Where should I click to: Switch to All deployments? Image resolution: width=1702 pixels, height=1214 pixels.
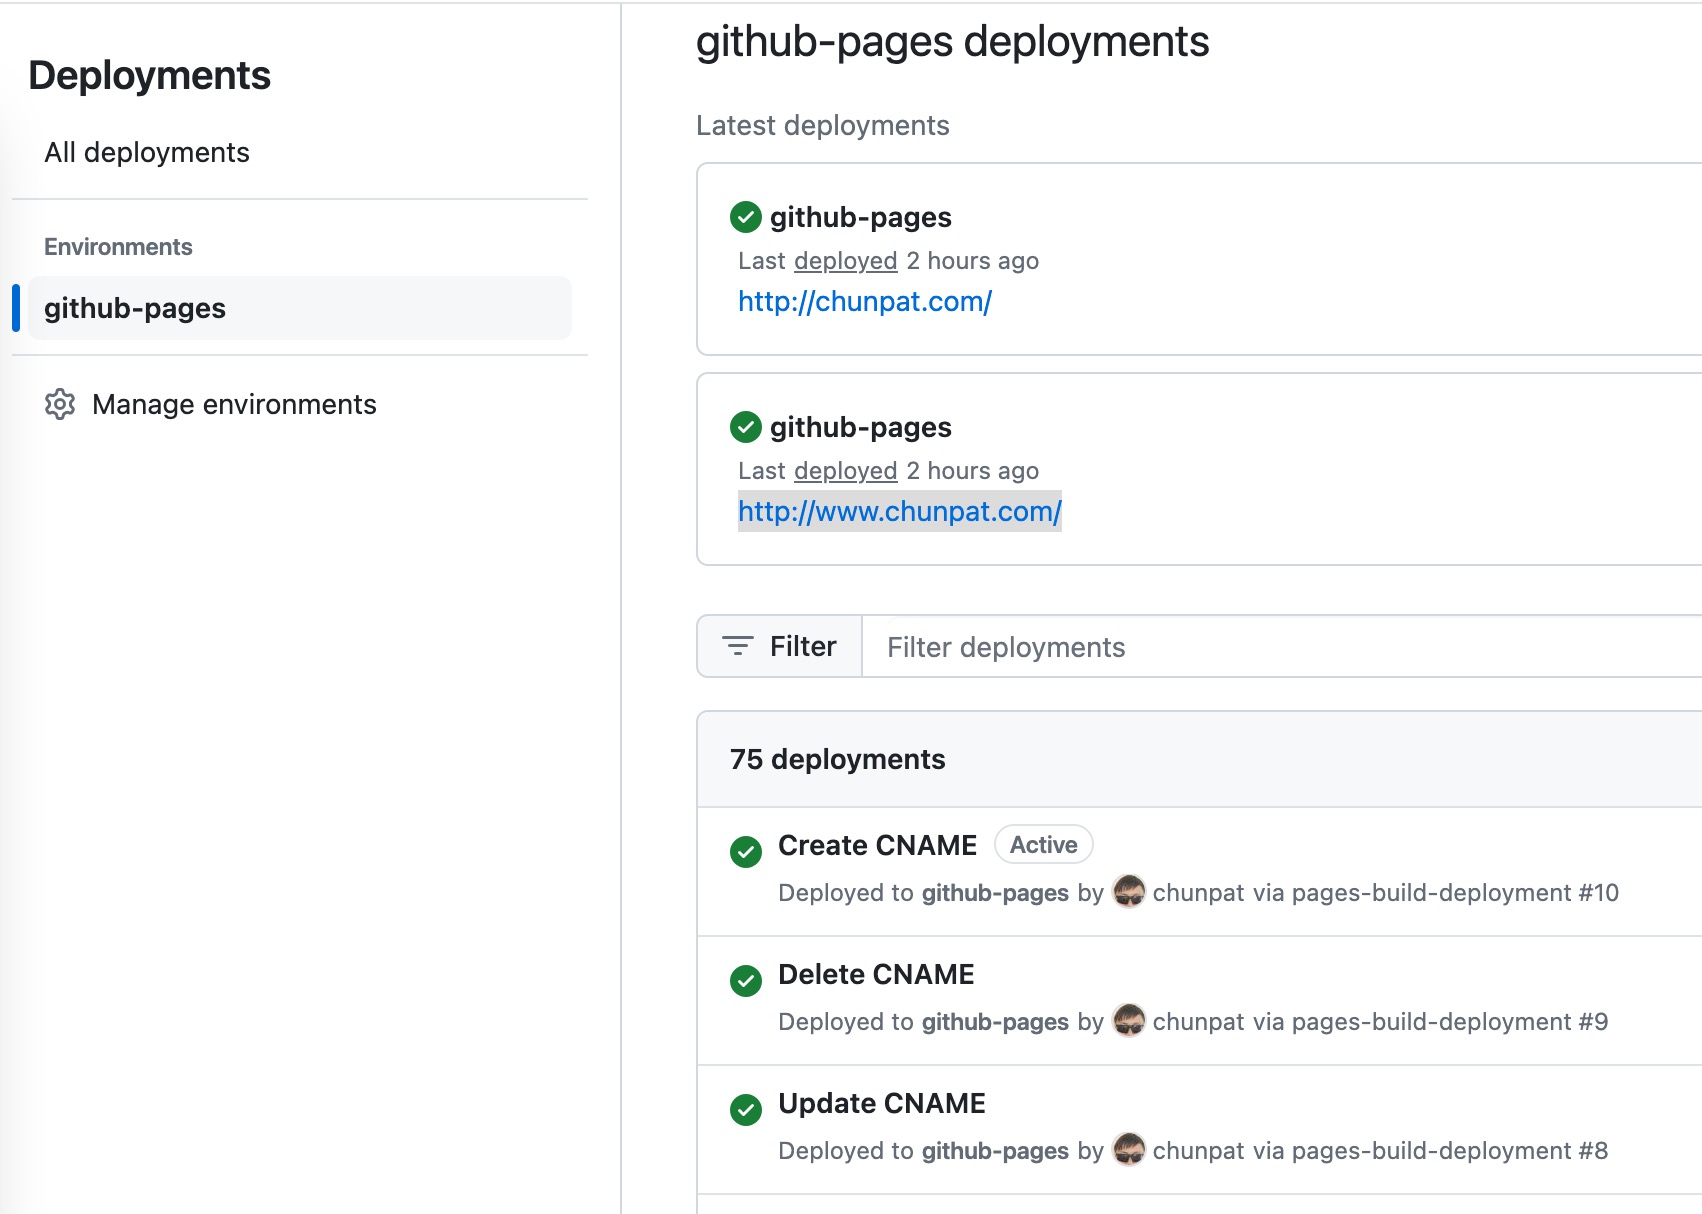click(x=147, y=152)
